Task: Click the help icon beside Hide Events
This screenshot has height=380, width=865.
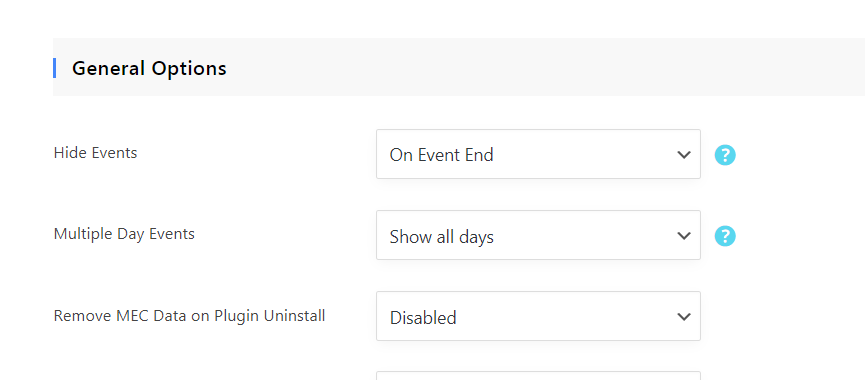Action: [x=725, y=155]
